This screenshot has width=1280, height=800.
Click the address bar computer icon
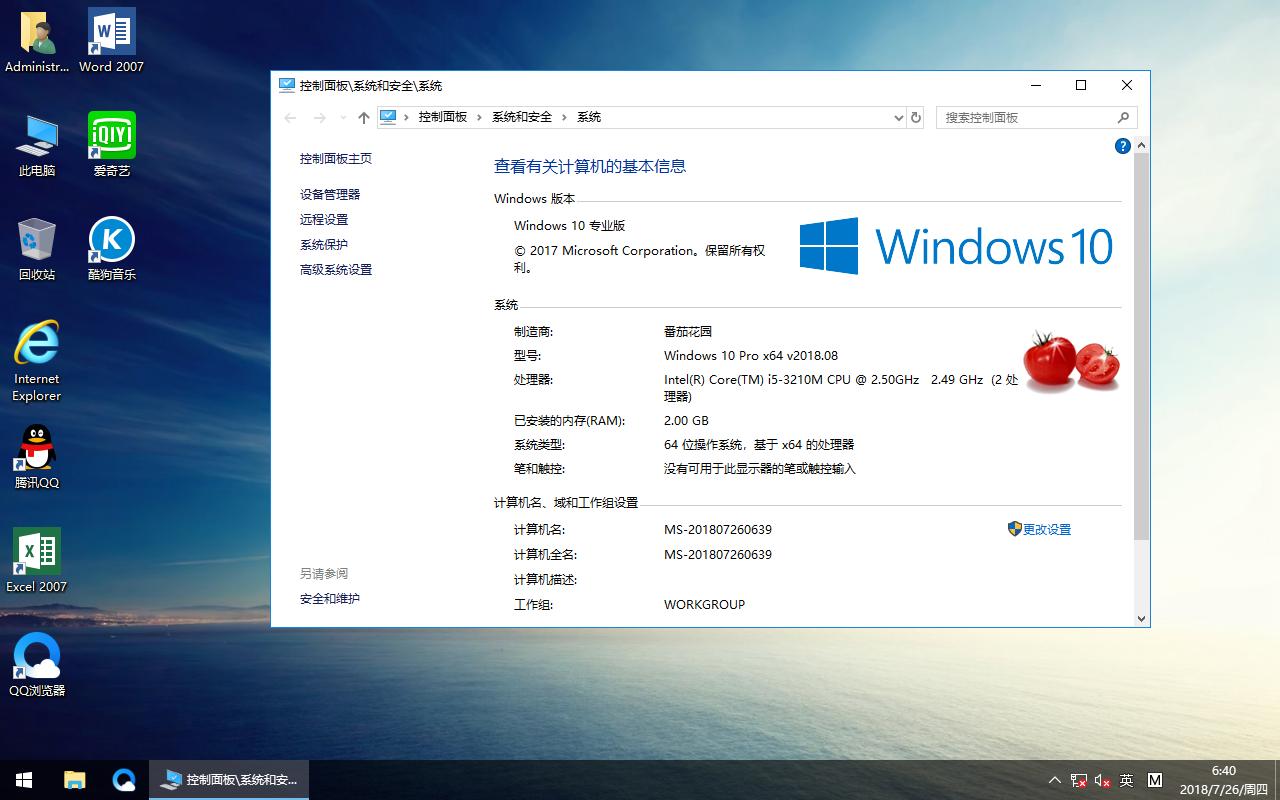click(388, 117)
